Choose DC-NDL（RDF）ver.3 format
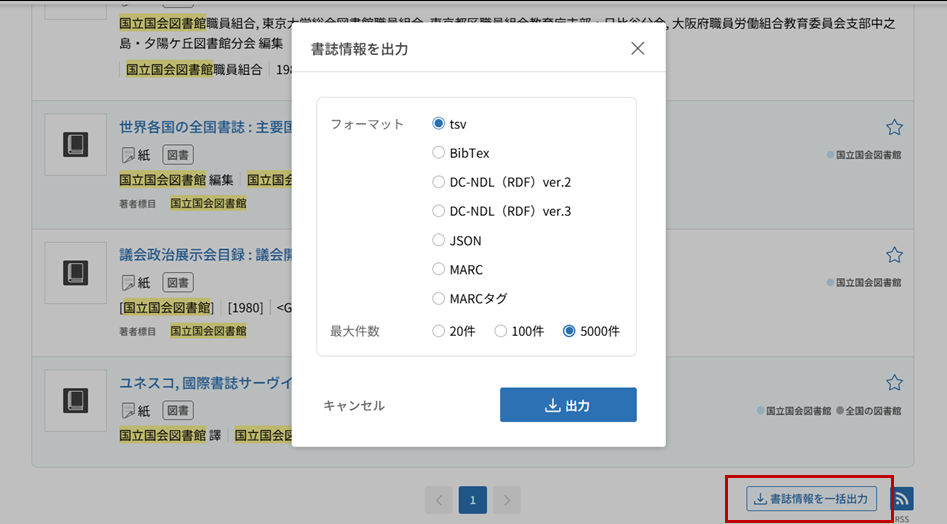Image resolution: width=947 pixels, height=524 pixels. coord(438,211)
